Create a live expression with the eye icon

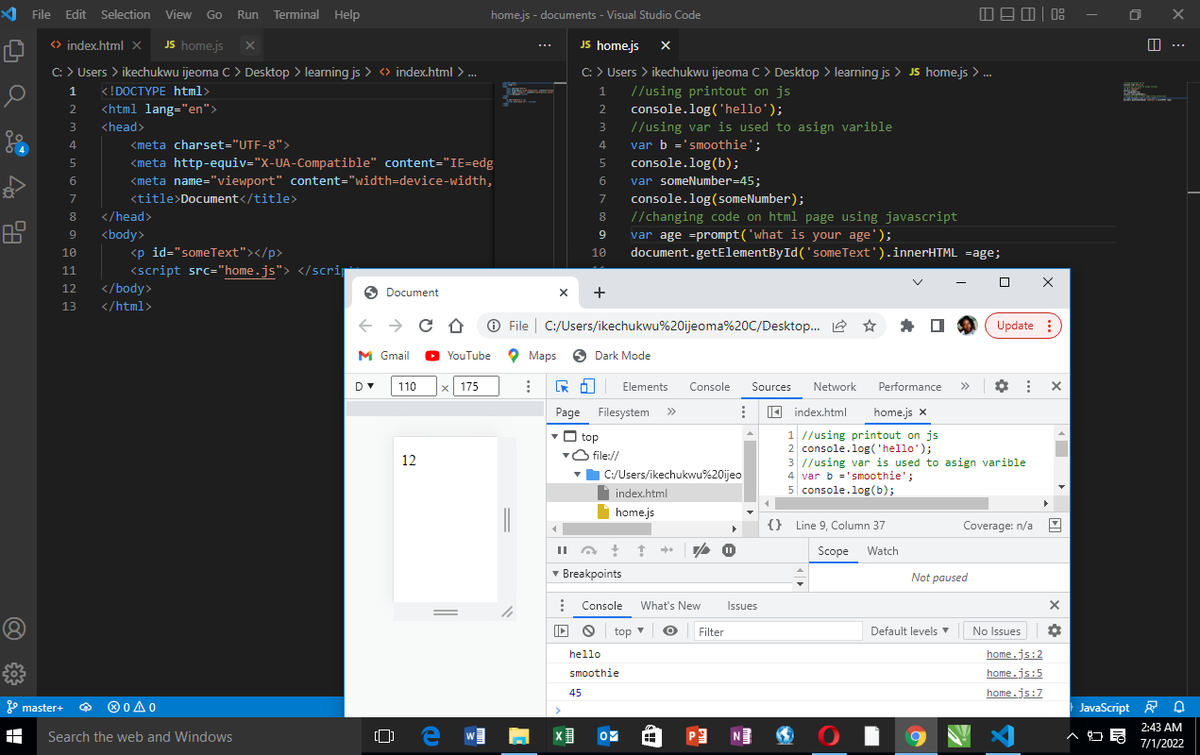pyautogui.click(x=670, y=631)
